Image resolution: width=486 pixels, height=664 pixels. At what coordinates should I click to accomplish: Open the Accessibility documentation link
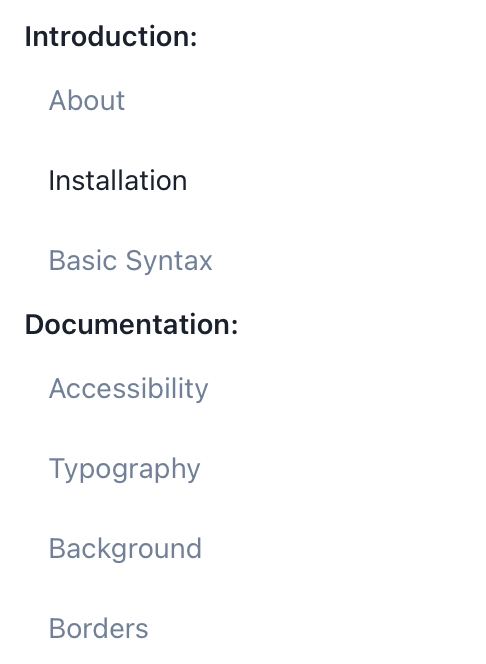(x=128, y=389)
